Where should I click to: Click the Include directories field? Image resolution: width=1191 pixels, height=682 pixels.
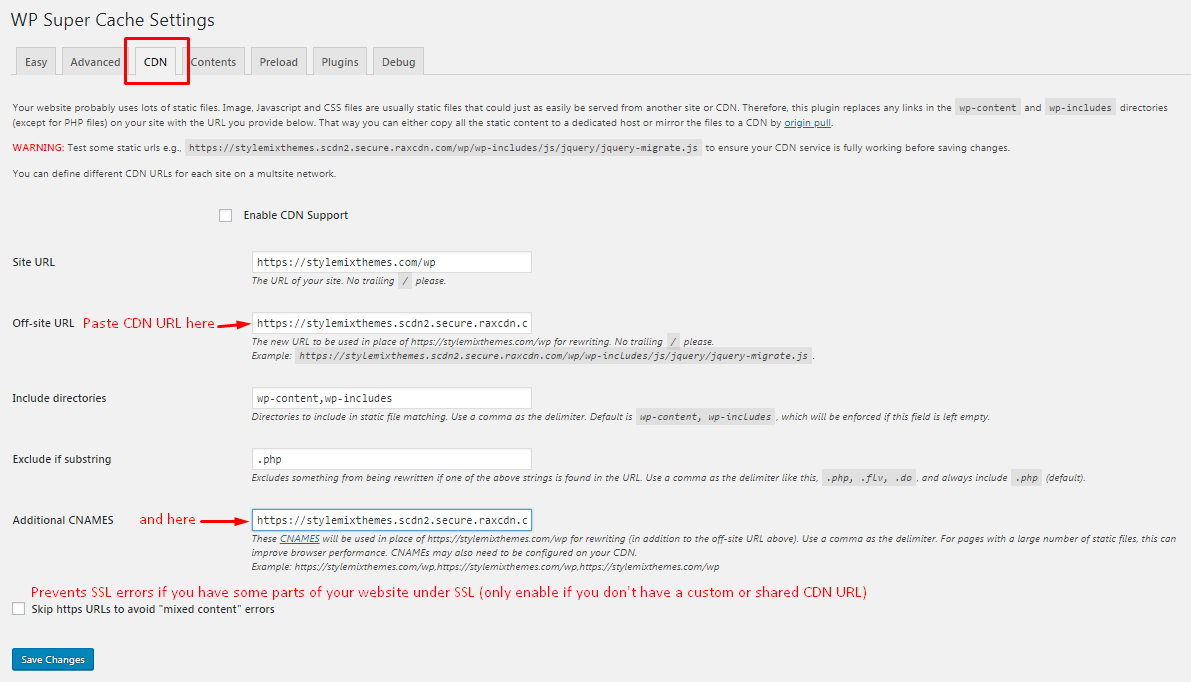pos(391,398)
